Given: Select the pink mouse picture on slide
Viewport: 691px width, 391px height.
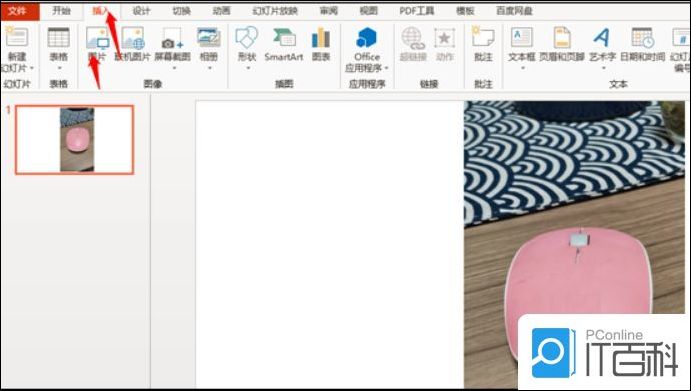Looking at the screenshot, I should coord(574,245).
